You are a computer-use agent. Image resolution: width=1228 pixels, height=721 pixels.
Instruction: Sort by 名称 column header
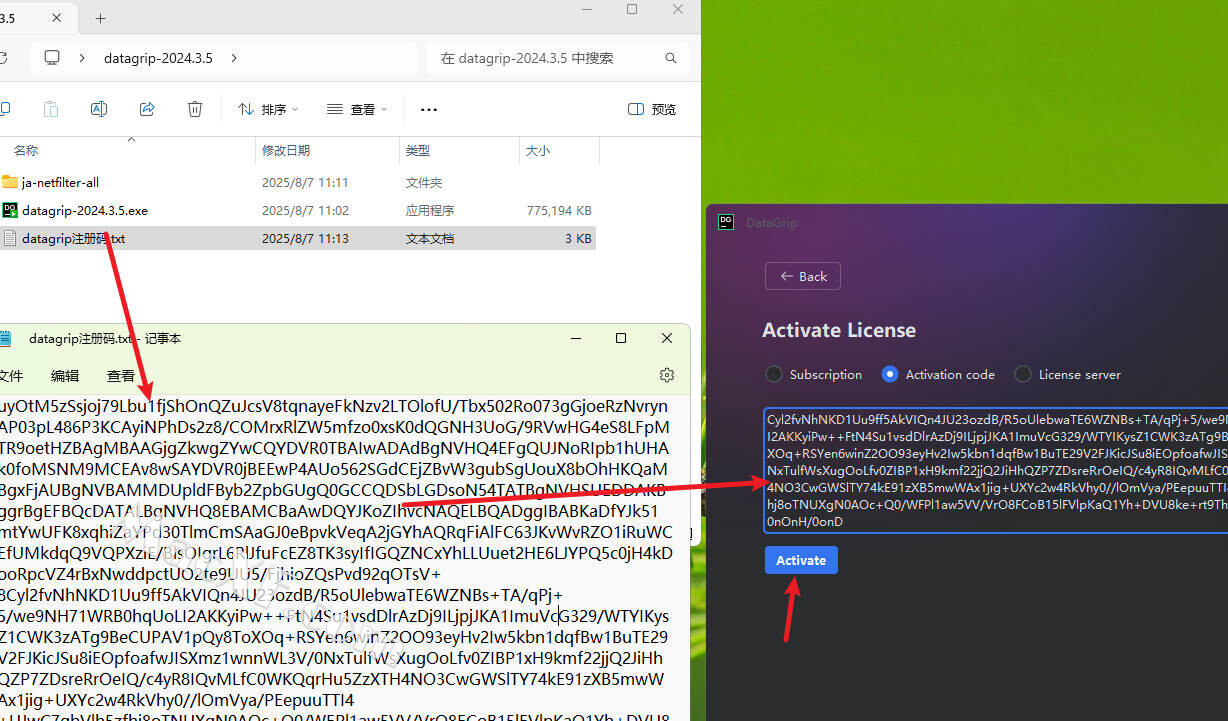26,150
